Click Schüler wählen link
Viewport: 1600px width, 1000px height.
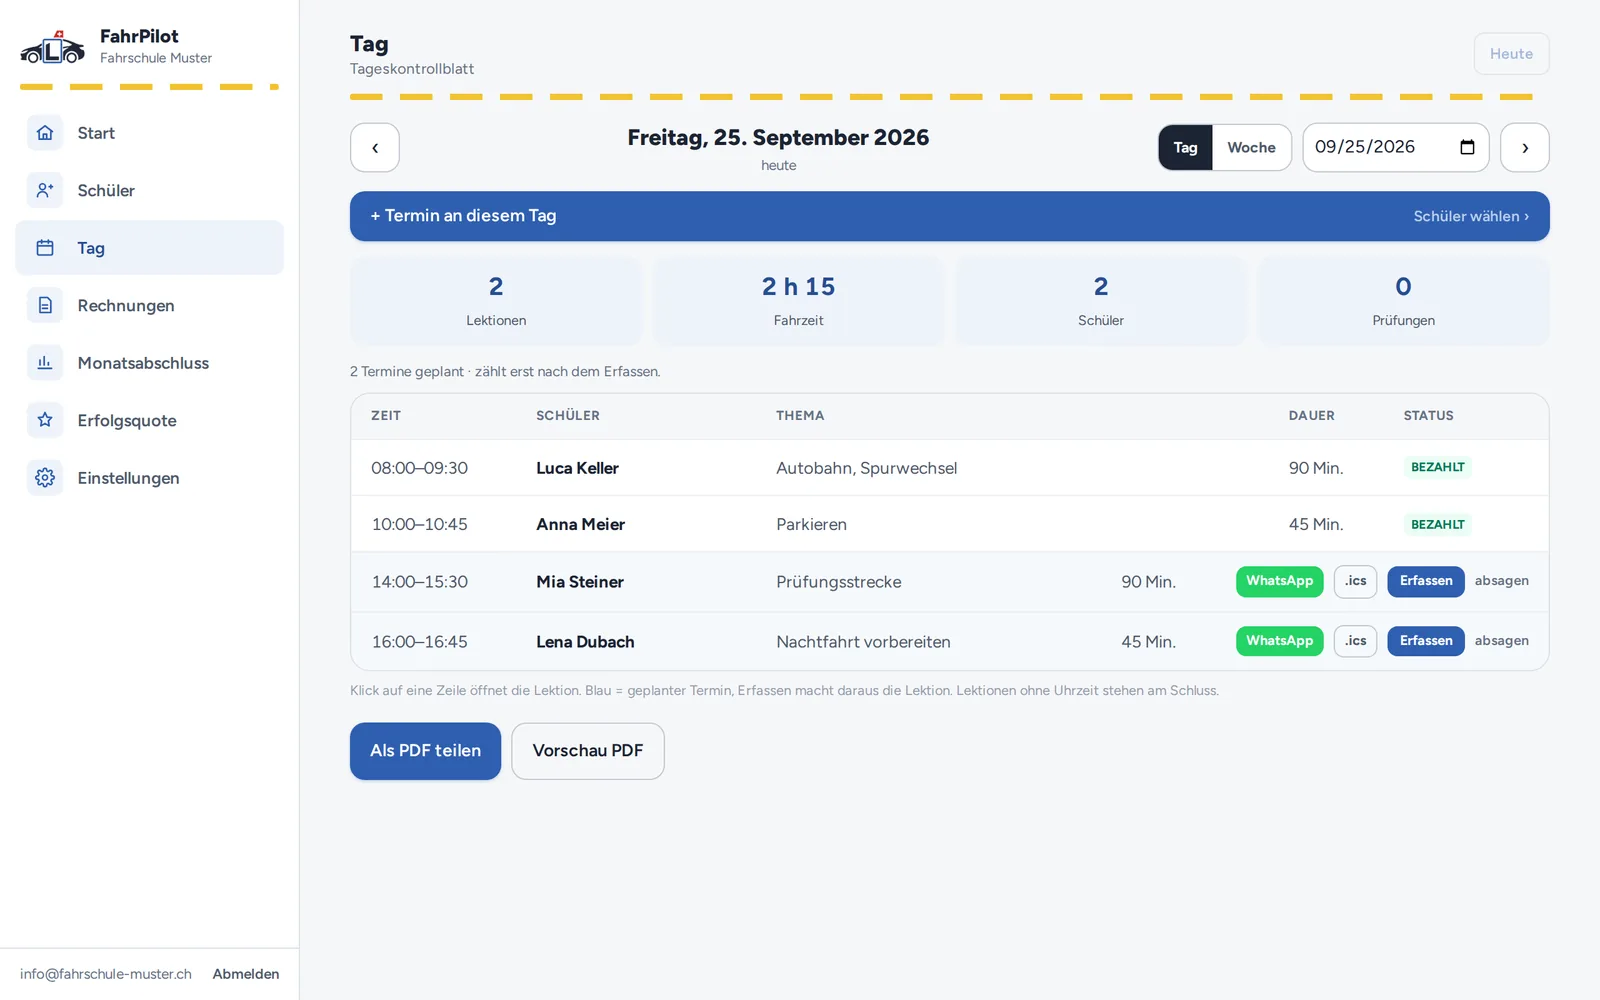1471,216
